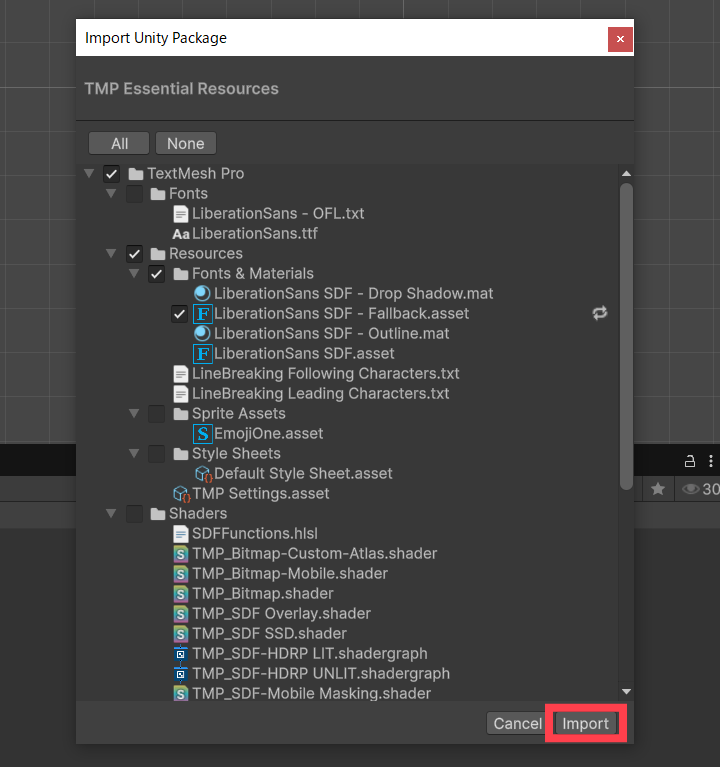Click the TMP Settings.asset icon
Image resolution: width=720 pixels, height=767 pixels.
pyautogui.click(x=181, y=494)
